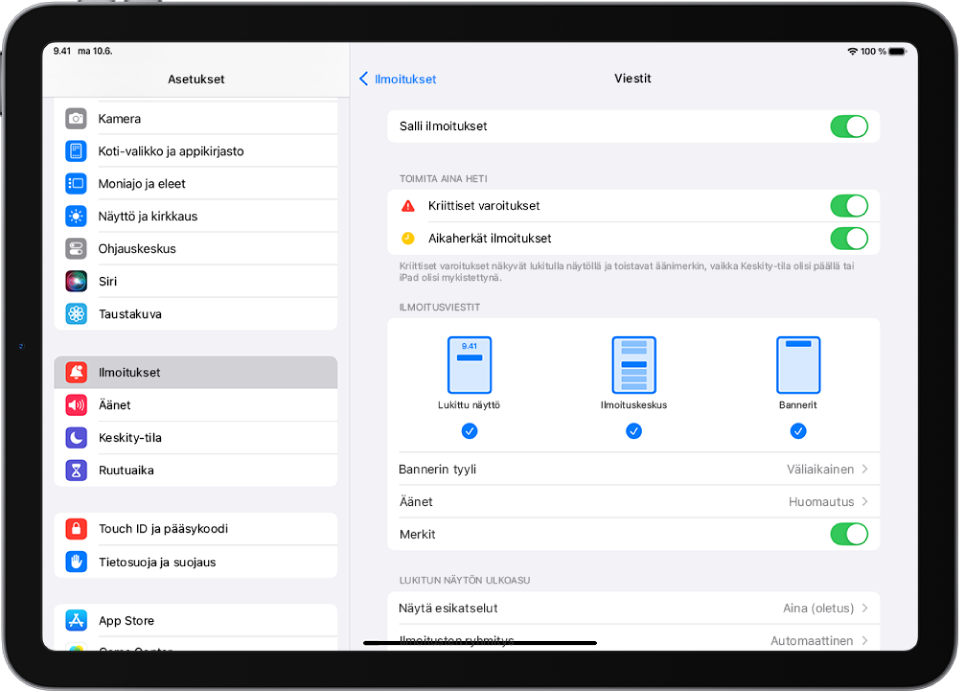The height and width of the screenshot is (692, 960).
Task: Tap the Väliaikainen value text
Action: point(820,469)
